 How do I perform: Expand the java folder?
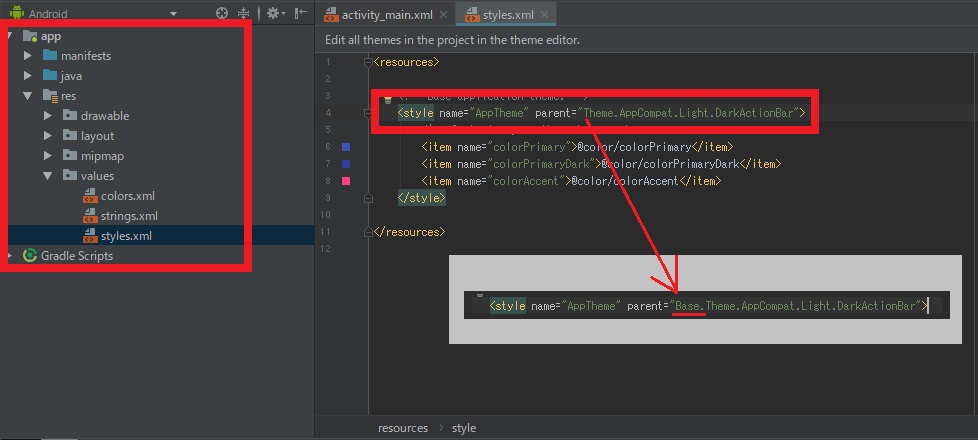(27, 76)
